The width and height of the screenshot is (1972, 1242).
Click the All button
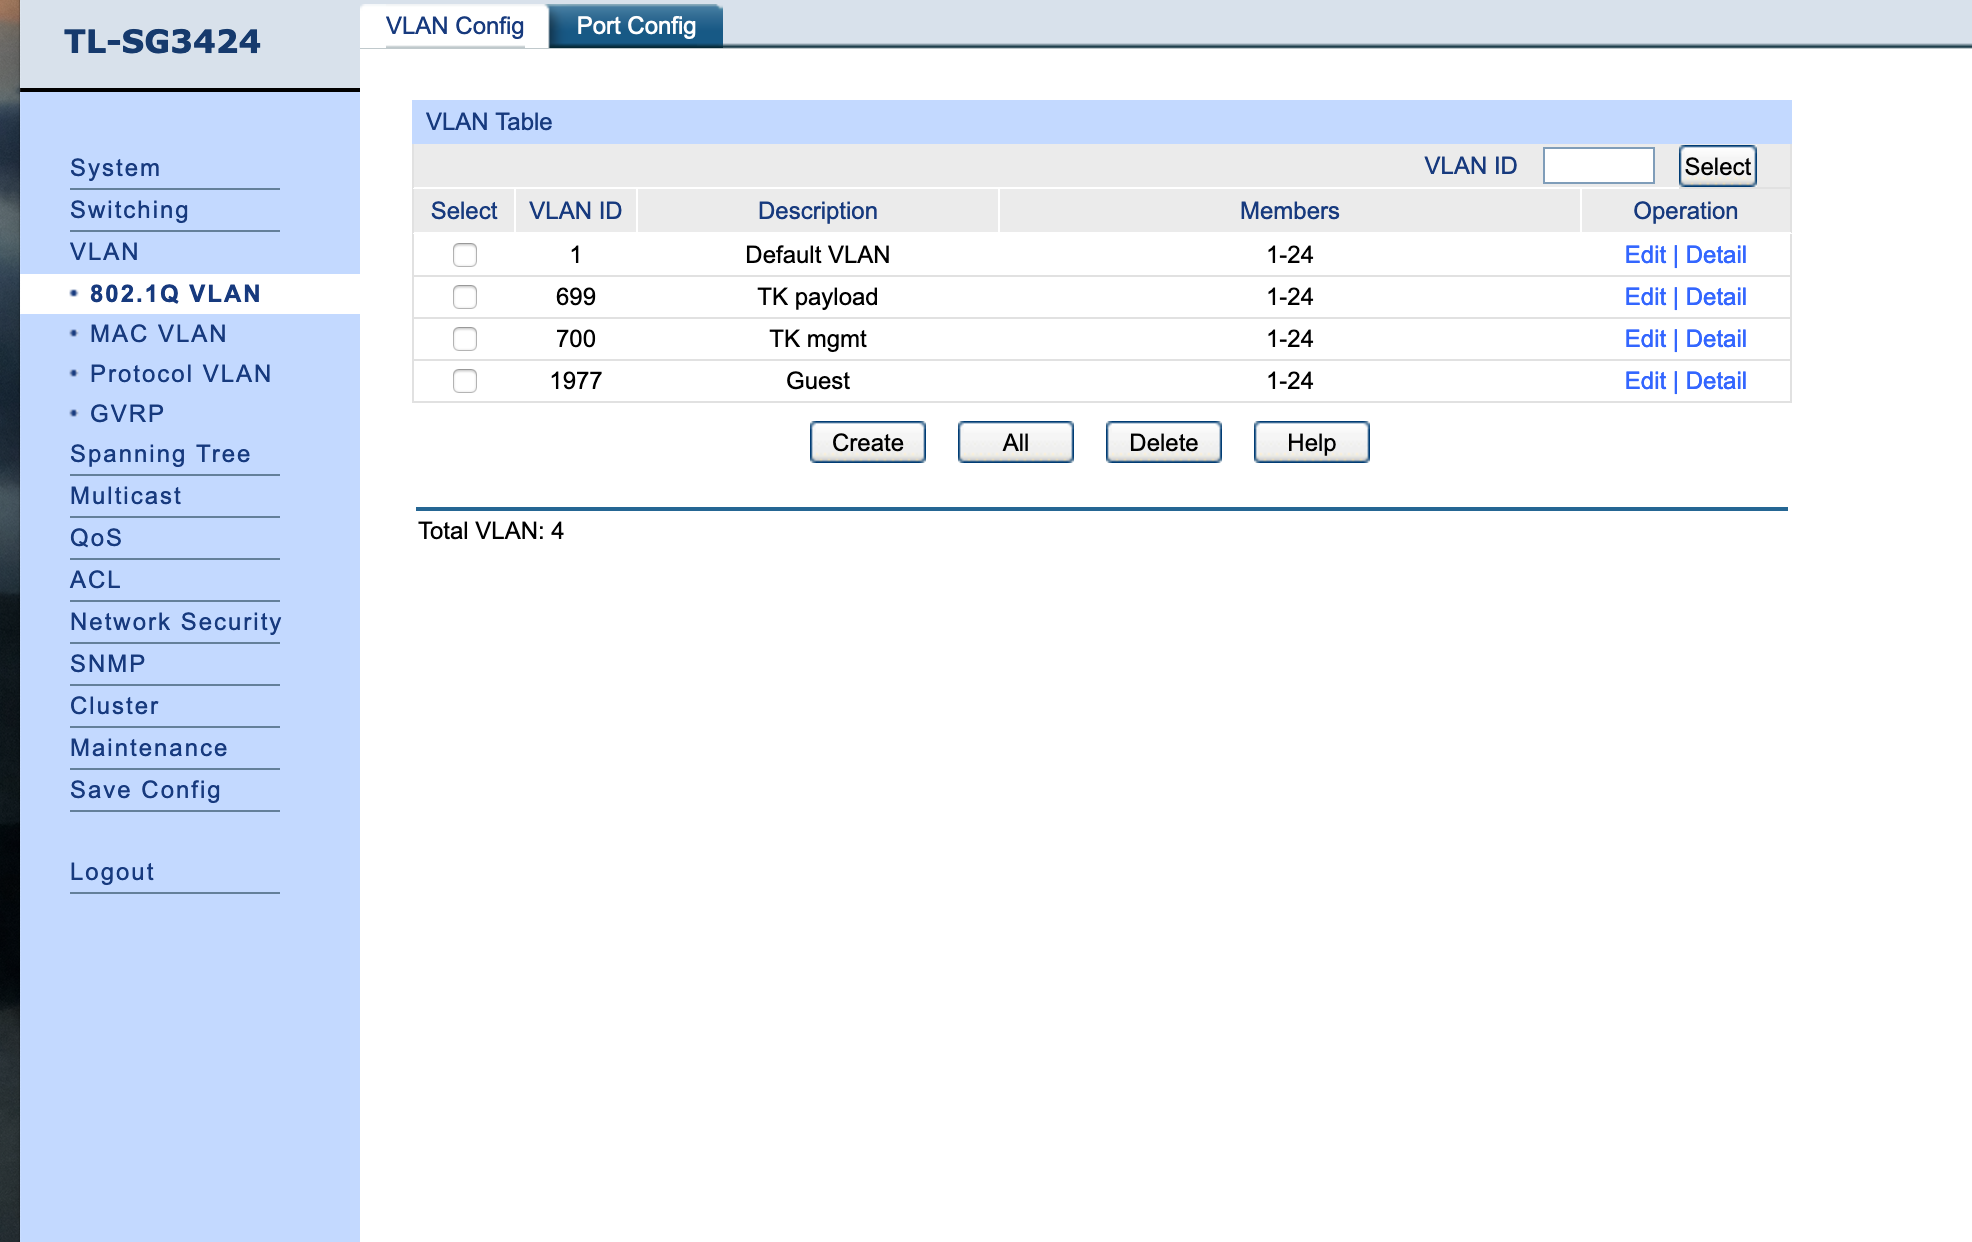coord(1015,442)
